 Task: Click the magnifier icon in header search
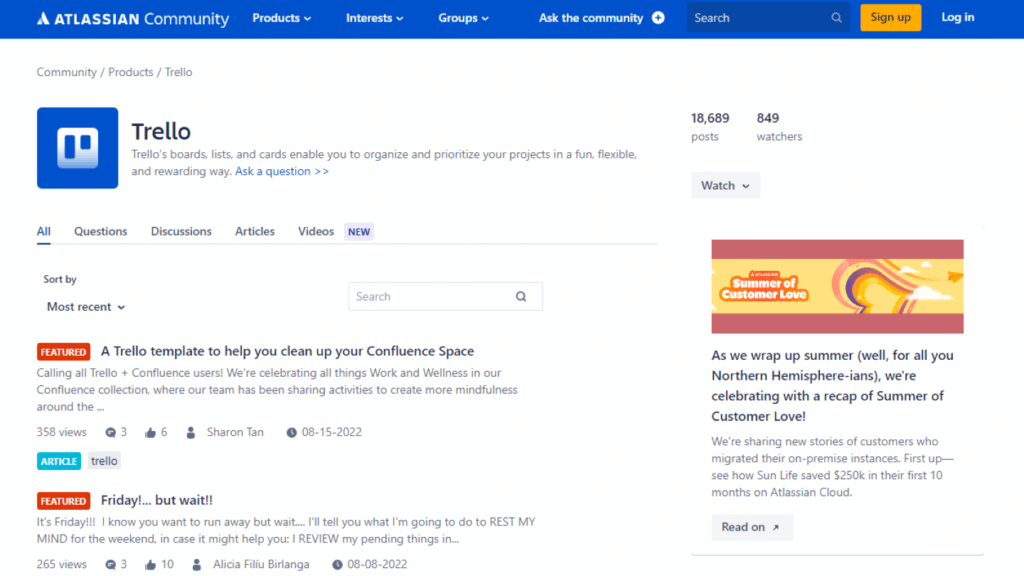point(836,17)
